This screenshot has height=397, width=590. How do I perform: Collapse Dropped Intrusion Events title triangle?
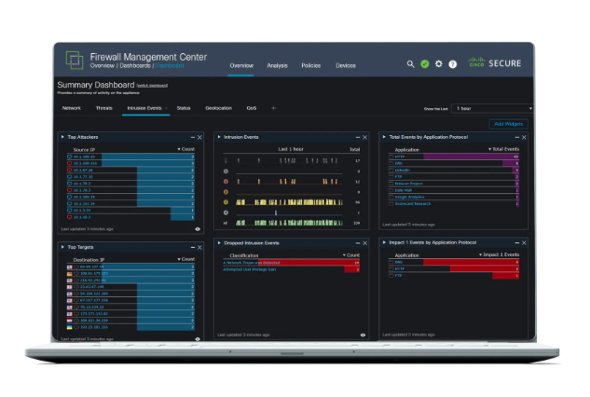click(219, 243)
